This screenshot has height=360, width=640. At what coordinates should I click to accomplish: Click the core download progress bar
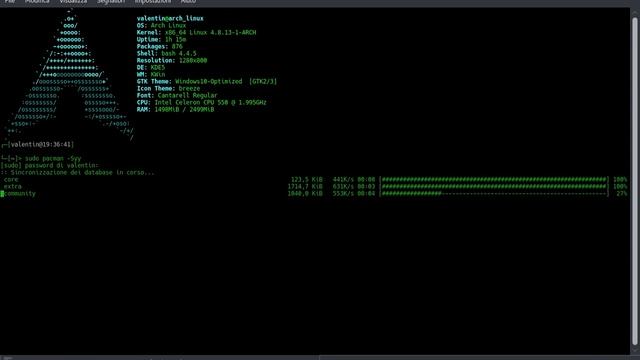point(494,180)
